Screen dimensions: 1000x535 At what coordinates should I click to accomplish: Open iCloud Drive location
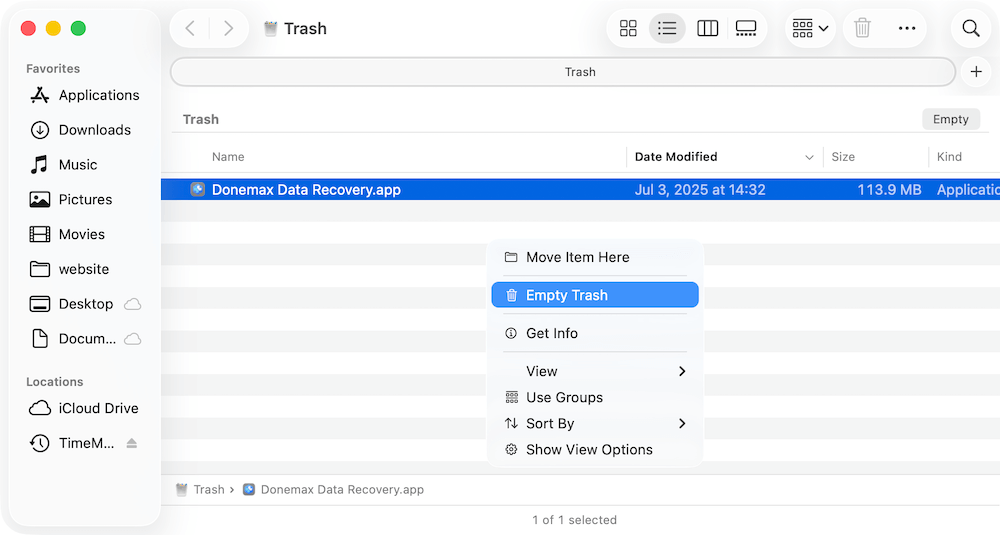click(98, 408)
